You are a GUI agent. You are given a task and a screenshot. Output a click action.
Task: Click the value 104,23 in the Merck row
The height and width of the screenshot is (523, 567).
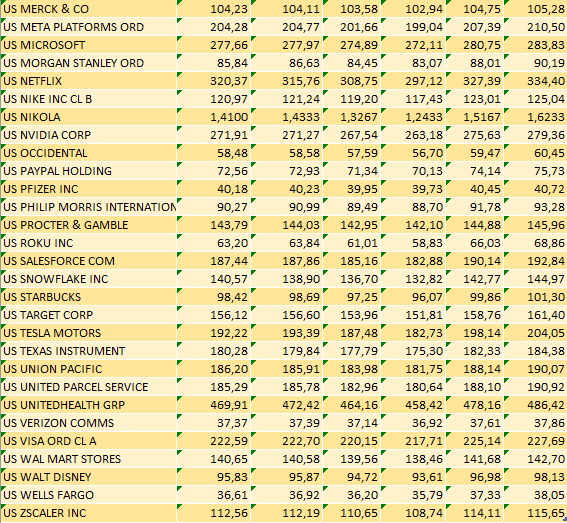coord(229,9)
